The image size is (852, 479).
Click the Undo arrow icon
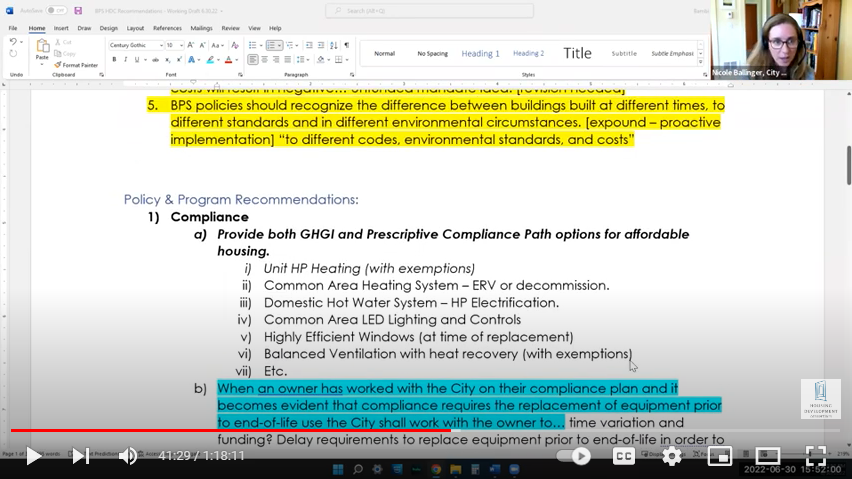(x=12, y=42)
